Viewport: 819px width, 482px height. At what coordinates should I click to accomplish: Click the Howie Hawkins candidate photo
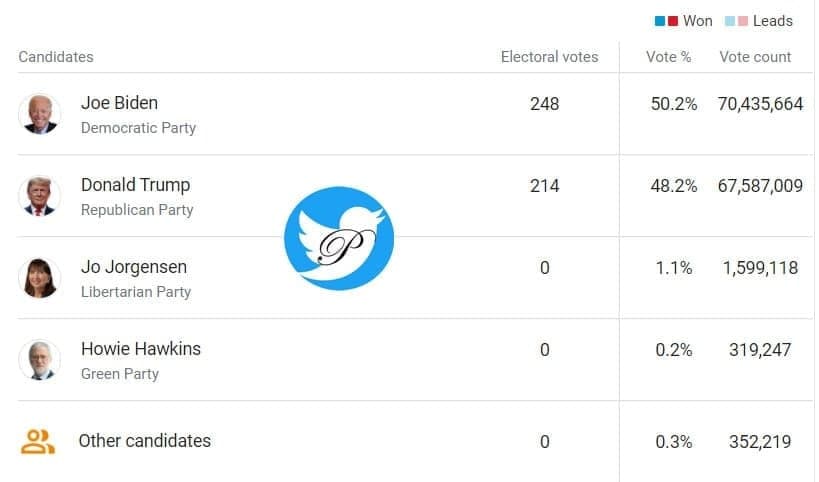point(39,359)
